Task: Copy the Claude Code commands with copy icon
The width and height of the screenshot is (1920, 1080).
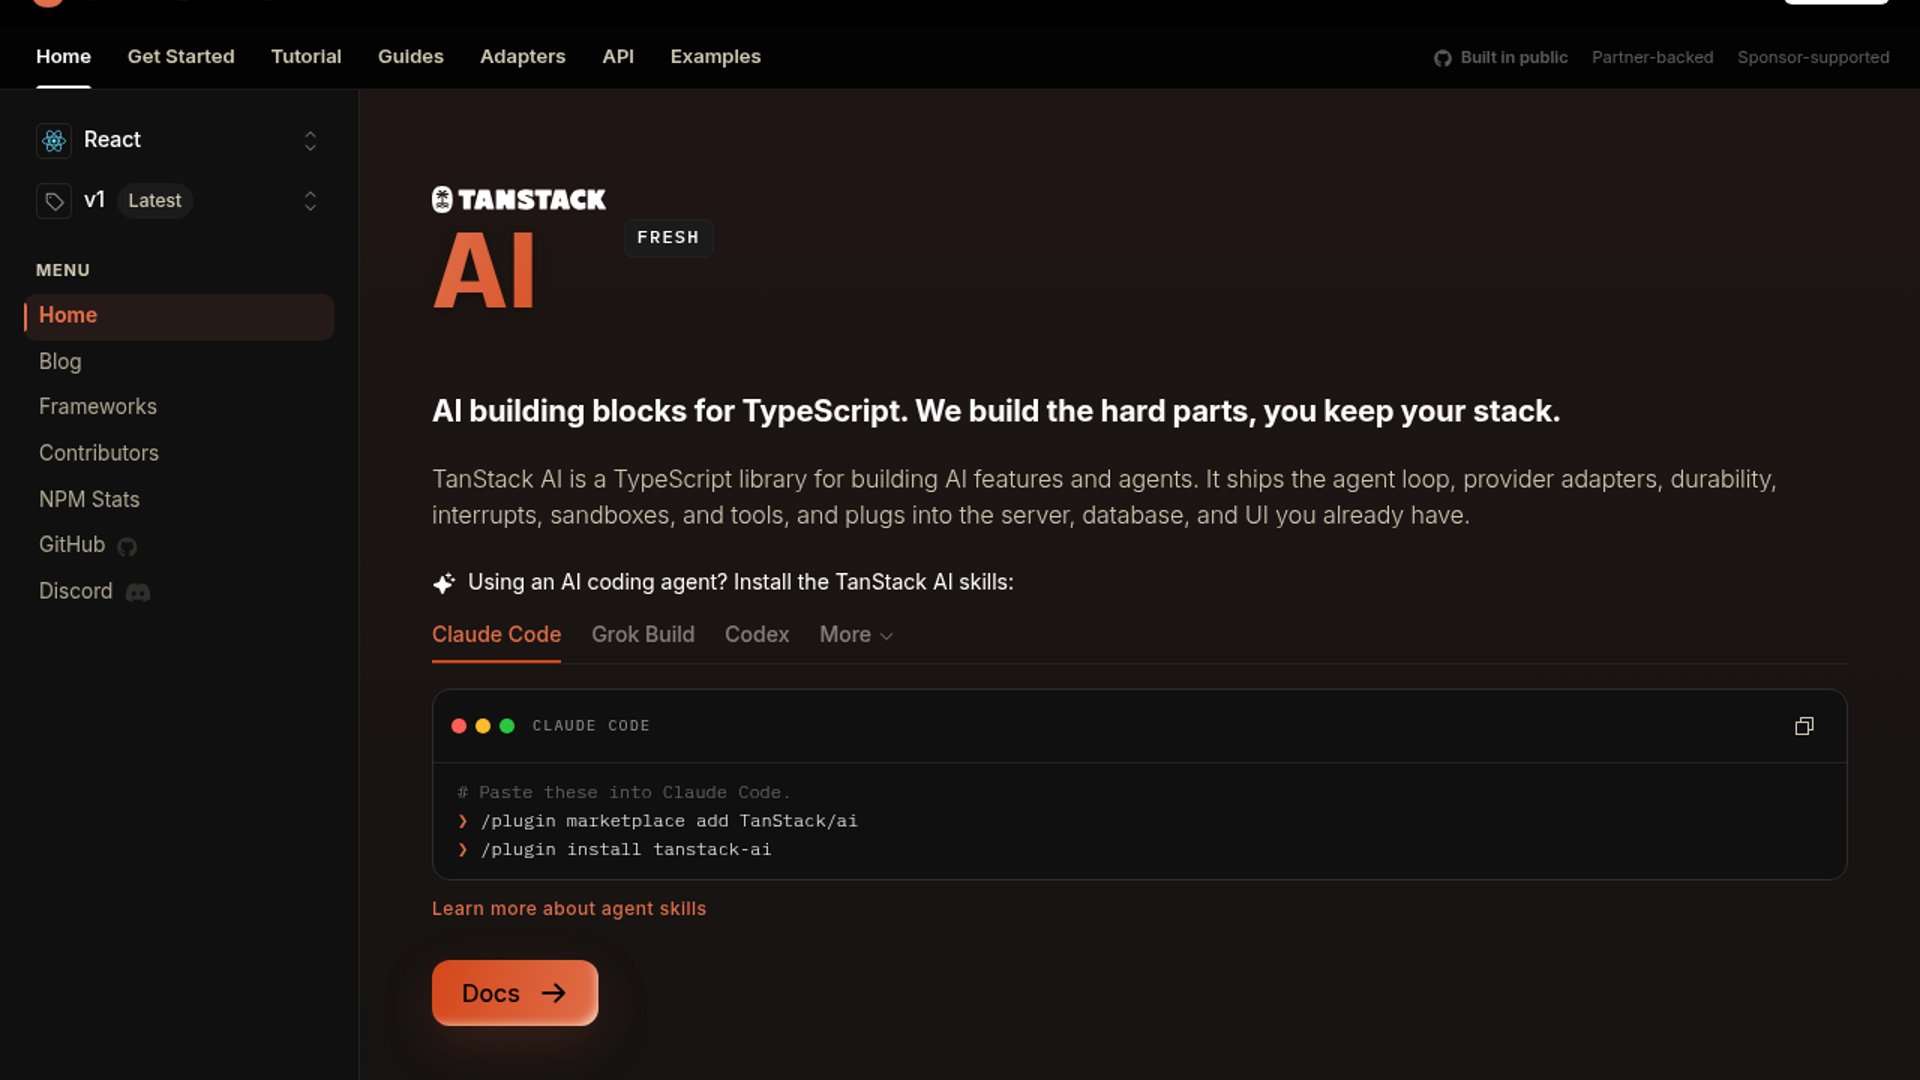Action: tap(1804, 726)
